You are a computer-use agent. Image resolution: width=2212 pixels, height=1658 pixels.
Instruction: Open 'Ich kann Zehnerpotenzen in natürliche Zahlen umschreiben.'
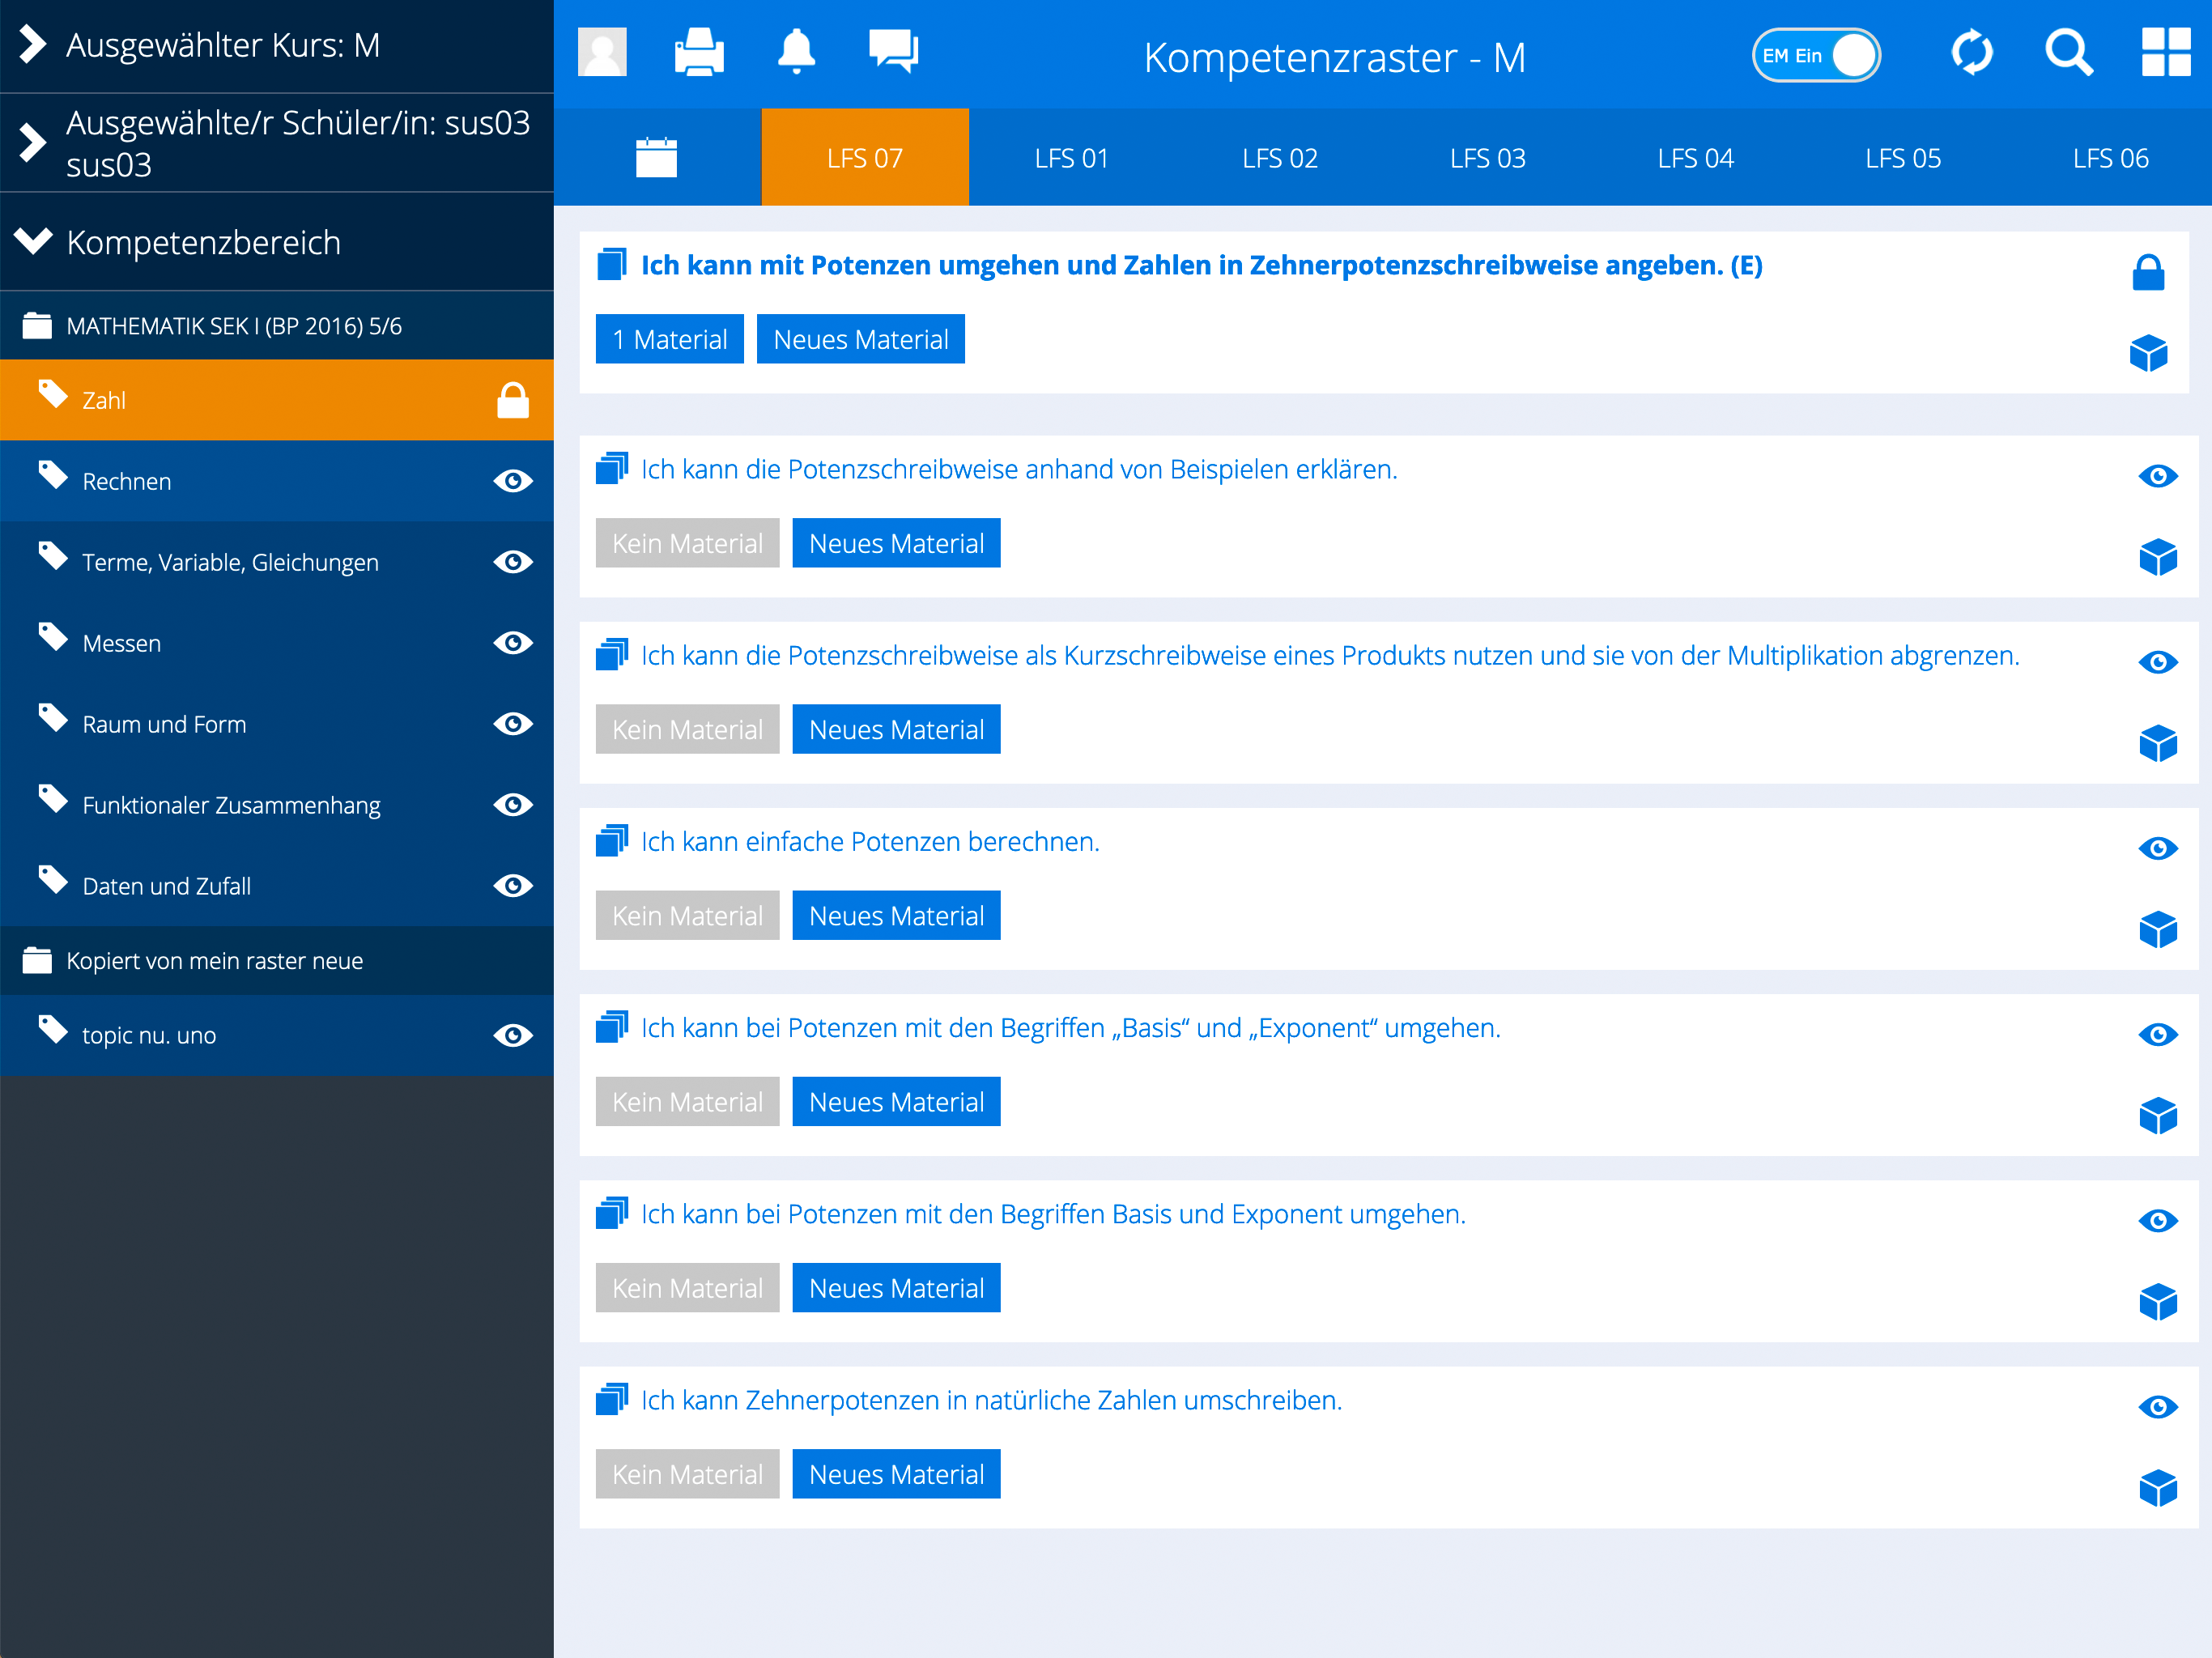pyautogui.click(x=992, y=1400)
